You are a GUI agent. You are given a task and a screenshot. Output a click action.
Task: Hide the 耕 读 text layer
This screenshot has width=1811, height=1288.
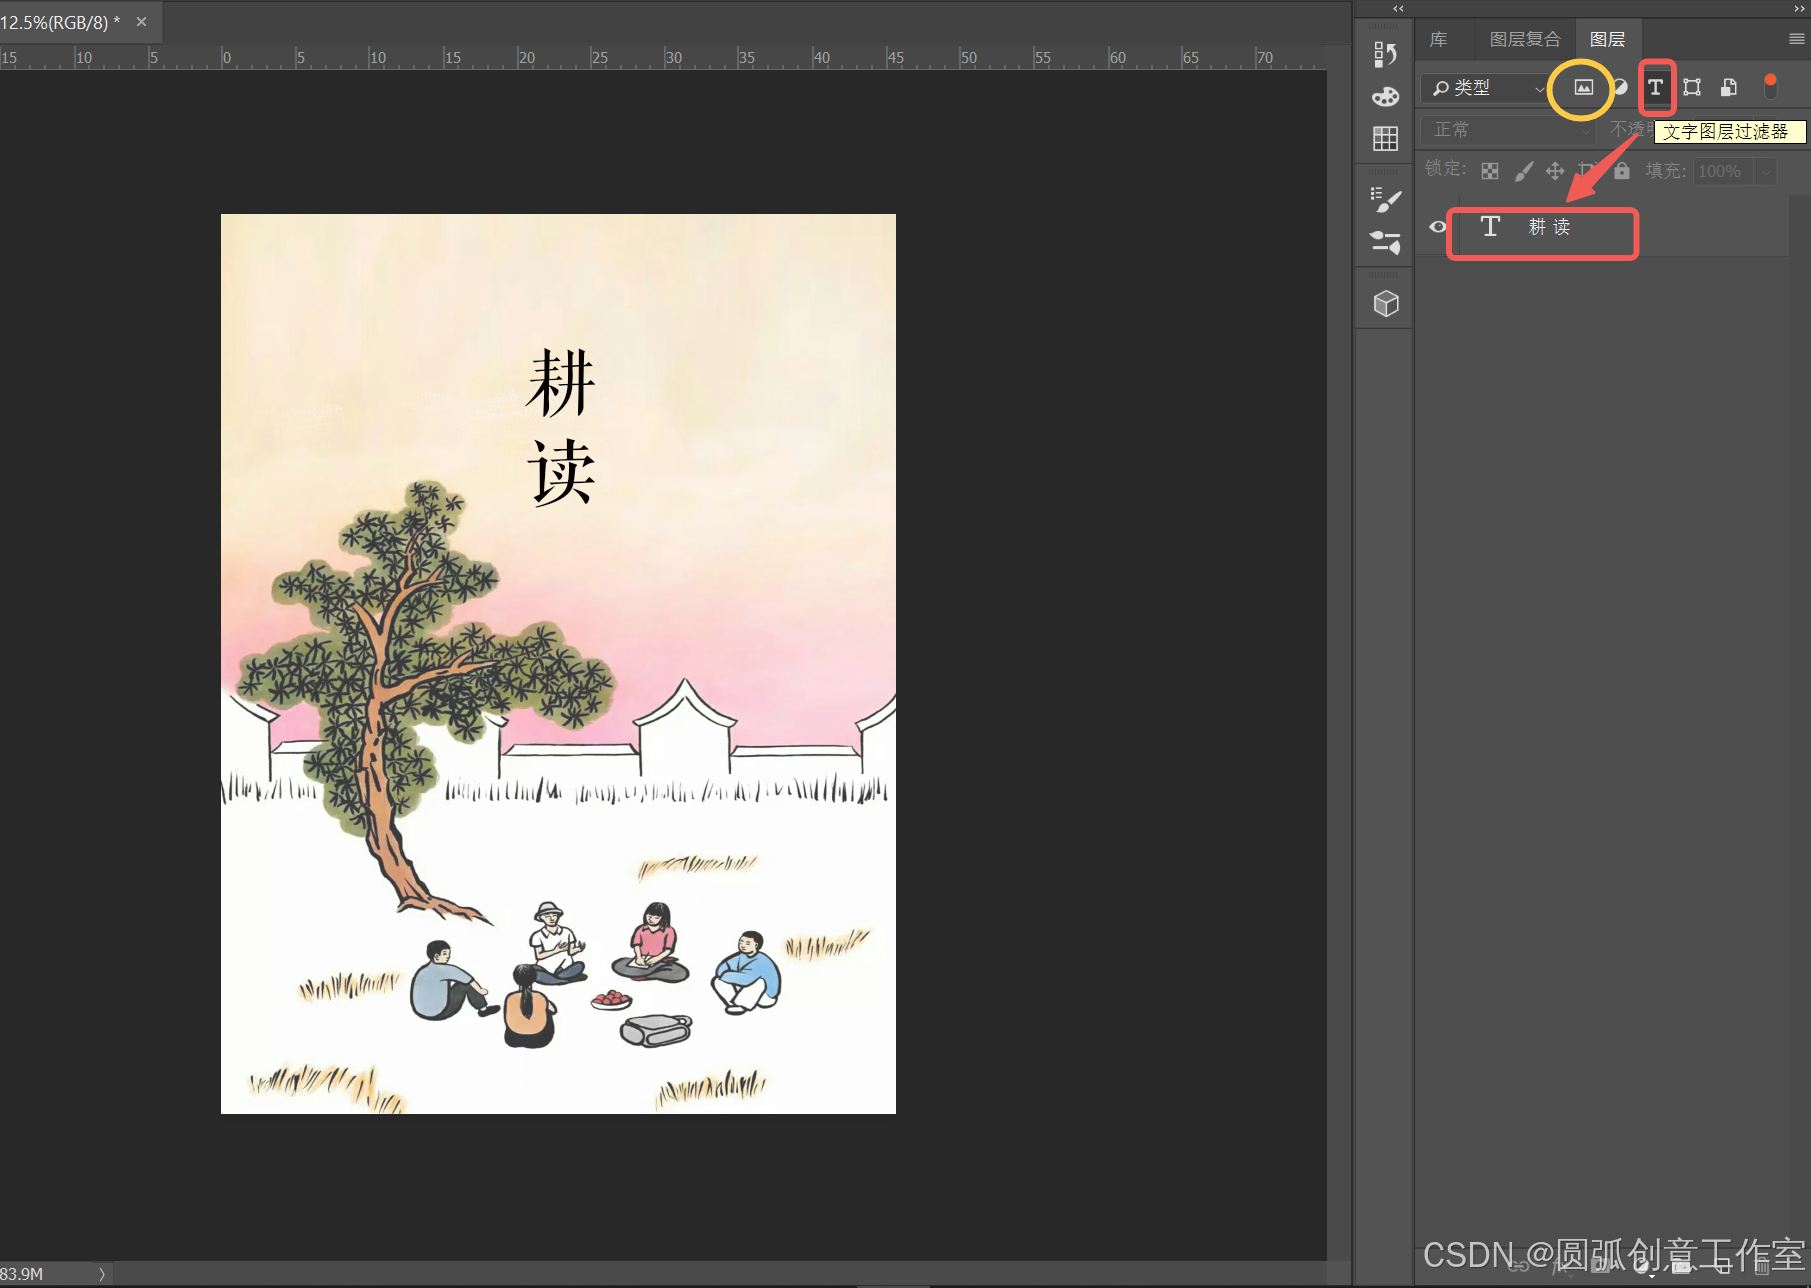click(x=1437, y=227)
